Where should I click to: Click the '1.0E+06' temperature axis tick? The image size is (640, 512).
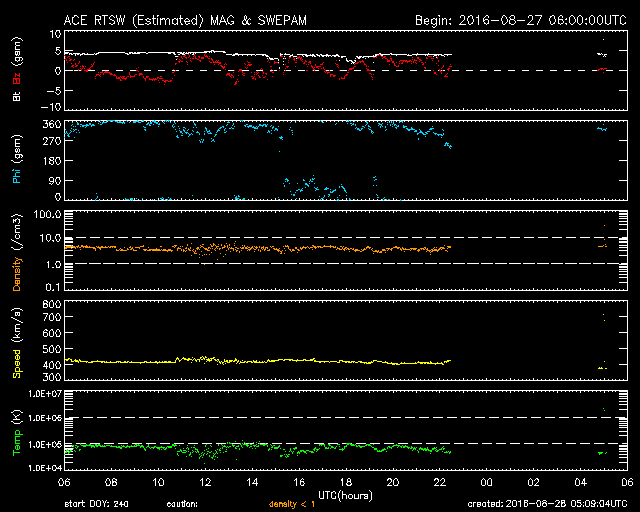coord(45,418)
